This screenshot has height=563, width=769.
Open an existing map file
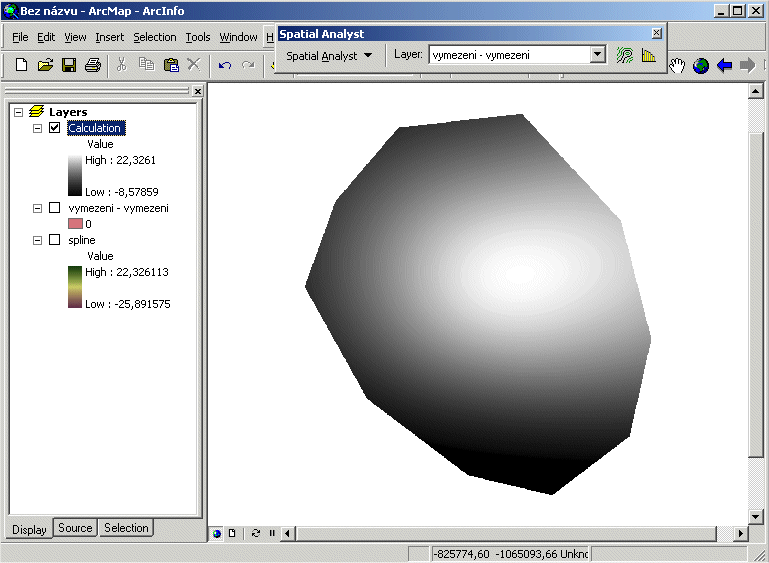coord(45,65)
